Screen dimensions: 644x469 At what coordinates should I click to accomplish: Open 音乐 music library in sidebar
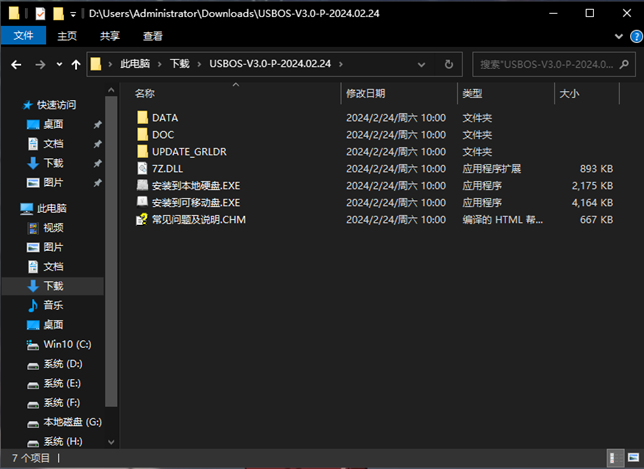tap(52, 305)
